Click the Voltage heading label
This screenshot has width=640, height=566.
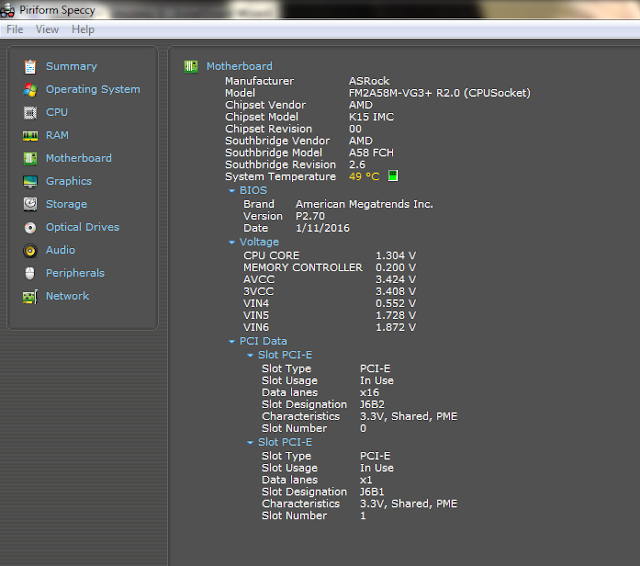point(259,242)
